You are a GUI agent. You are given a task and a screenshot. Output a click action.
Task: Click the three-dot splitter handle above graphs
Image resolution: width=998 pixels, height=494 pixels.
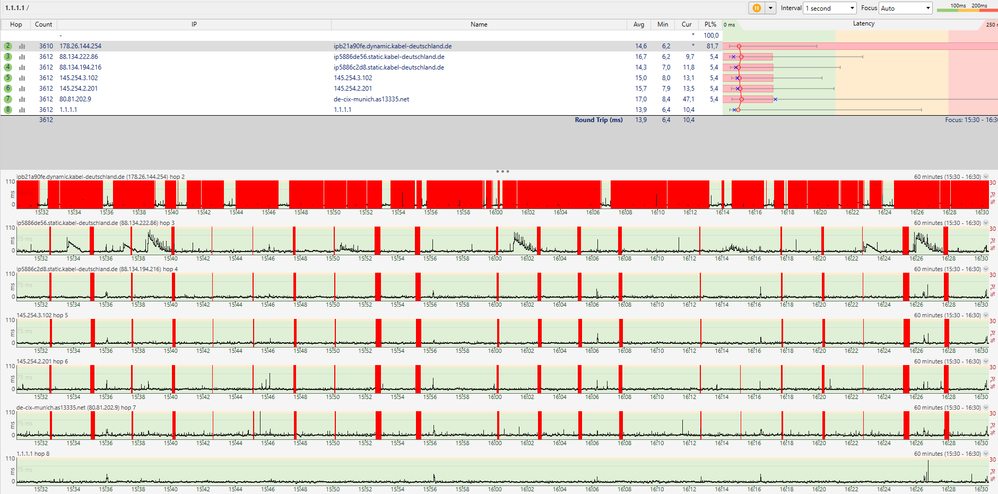pyautogui.click(x=502, y=171)
